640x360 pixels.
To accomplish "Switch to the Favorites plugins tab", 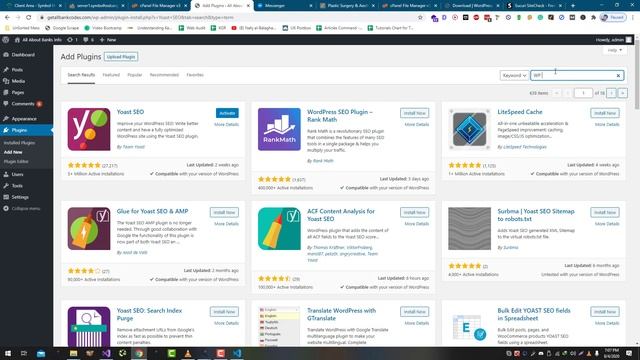I will [x=195, y=75].
